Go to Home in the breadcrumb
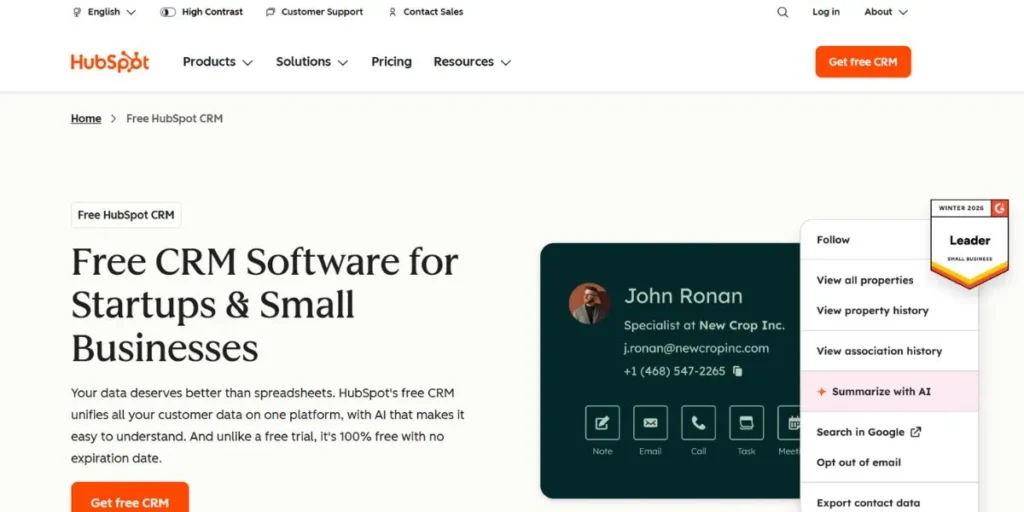The width and height of the screenshot is (1024, 512). 86,118
